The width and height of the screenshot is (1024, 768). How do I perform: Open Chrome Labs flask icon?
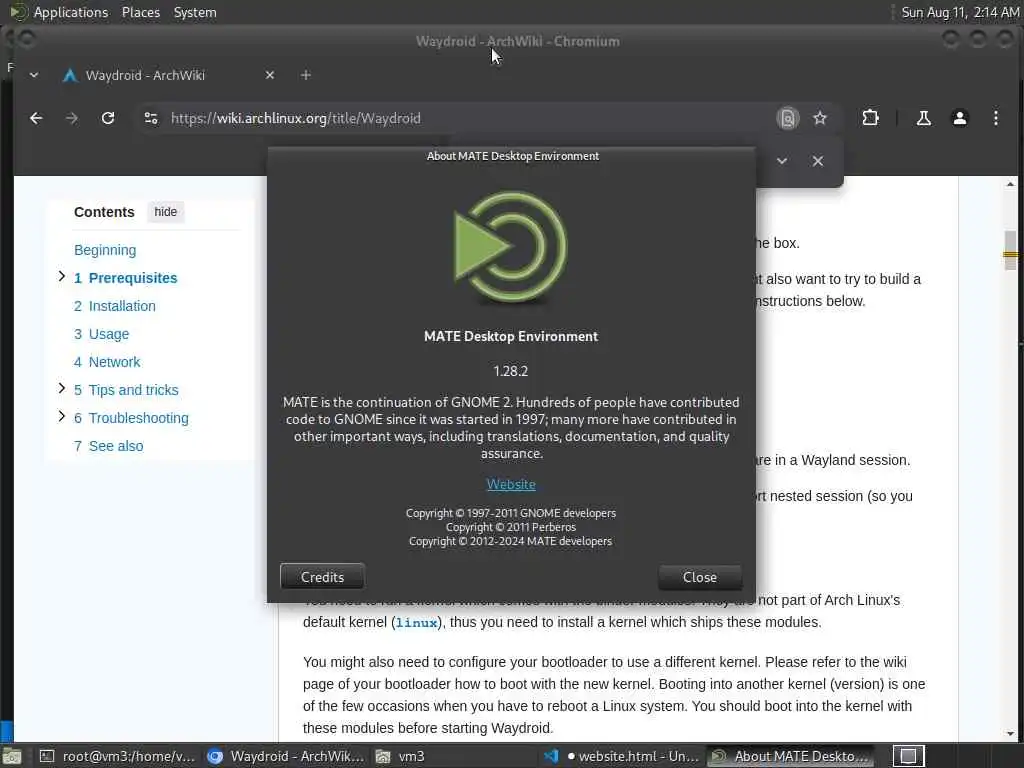pos(923,118)
